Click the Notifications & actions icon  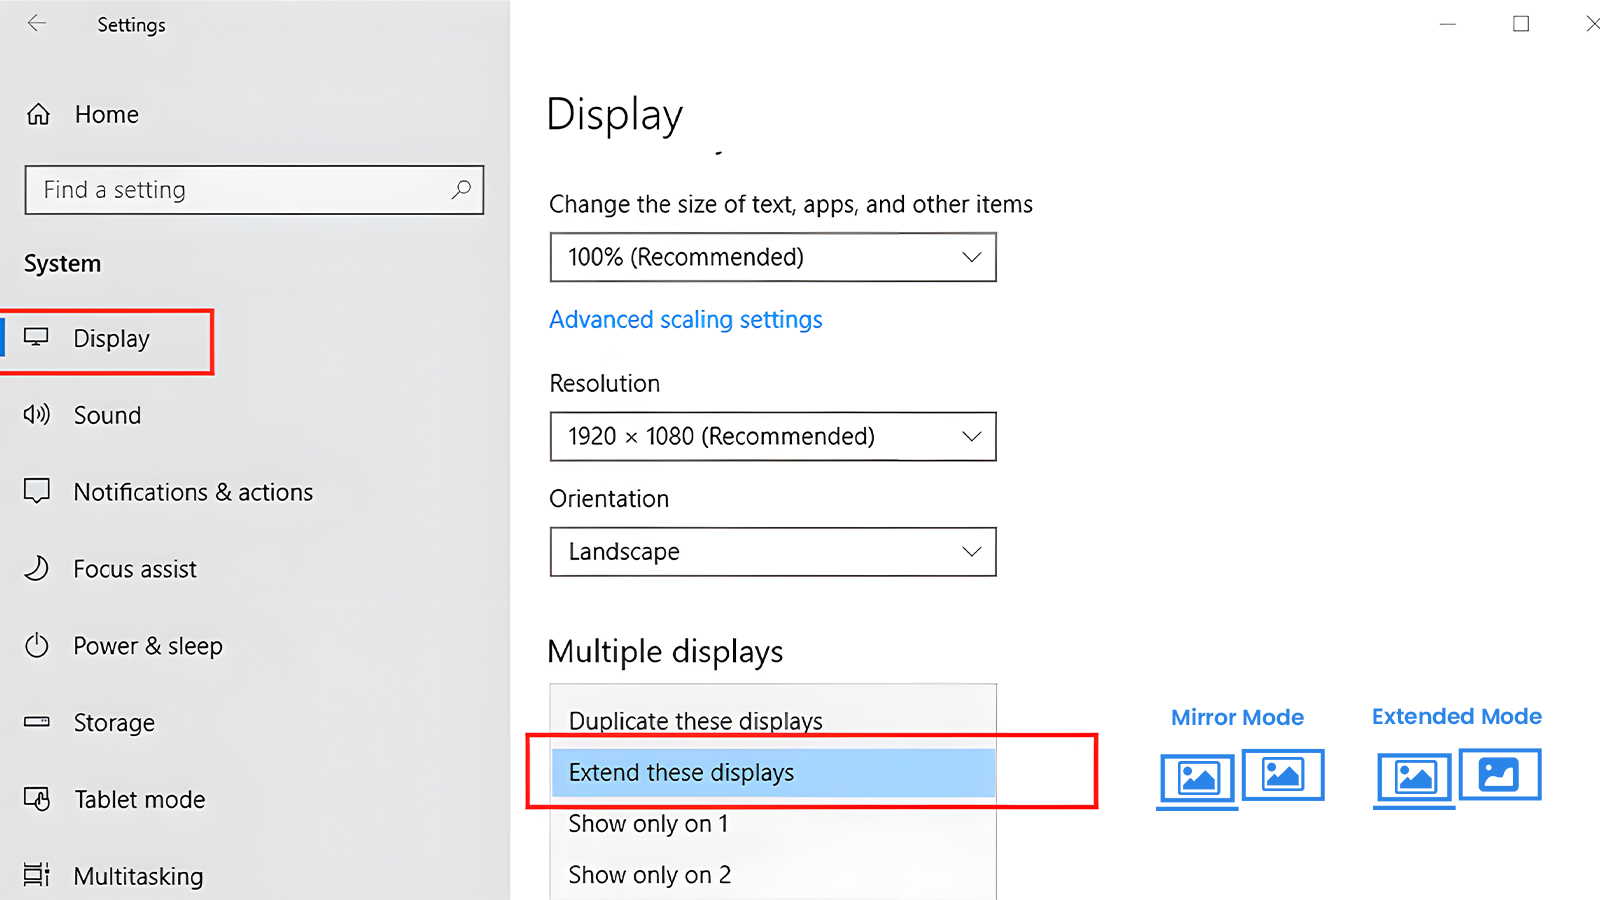[36, 491]
